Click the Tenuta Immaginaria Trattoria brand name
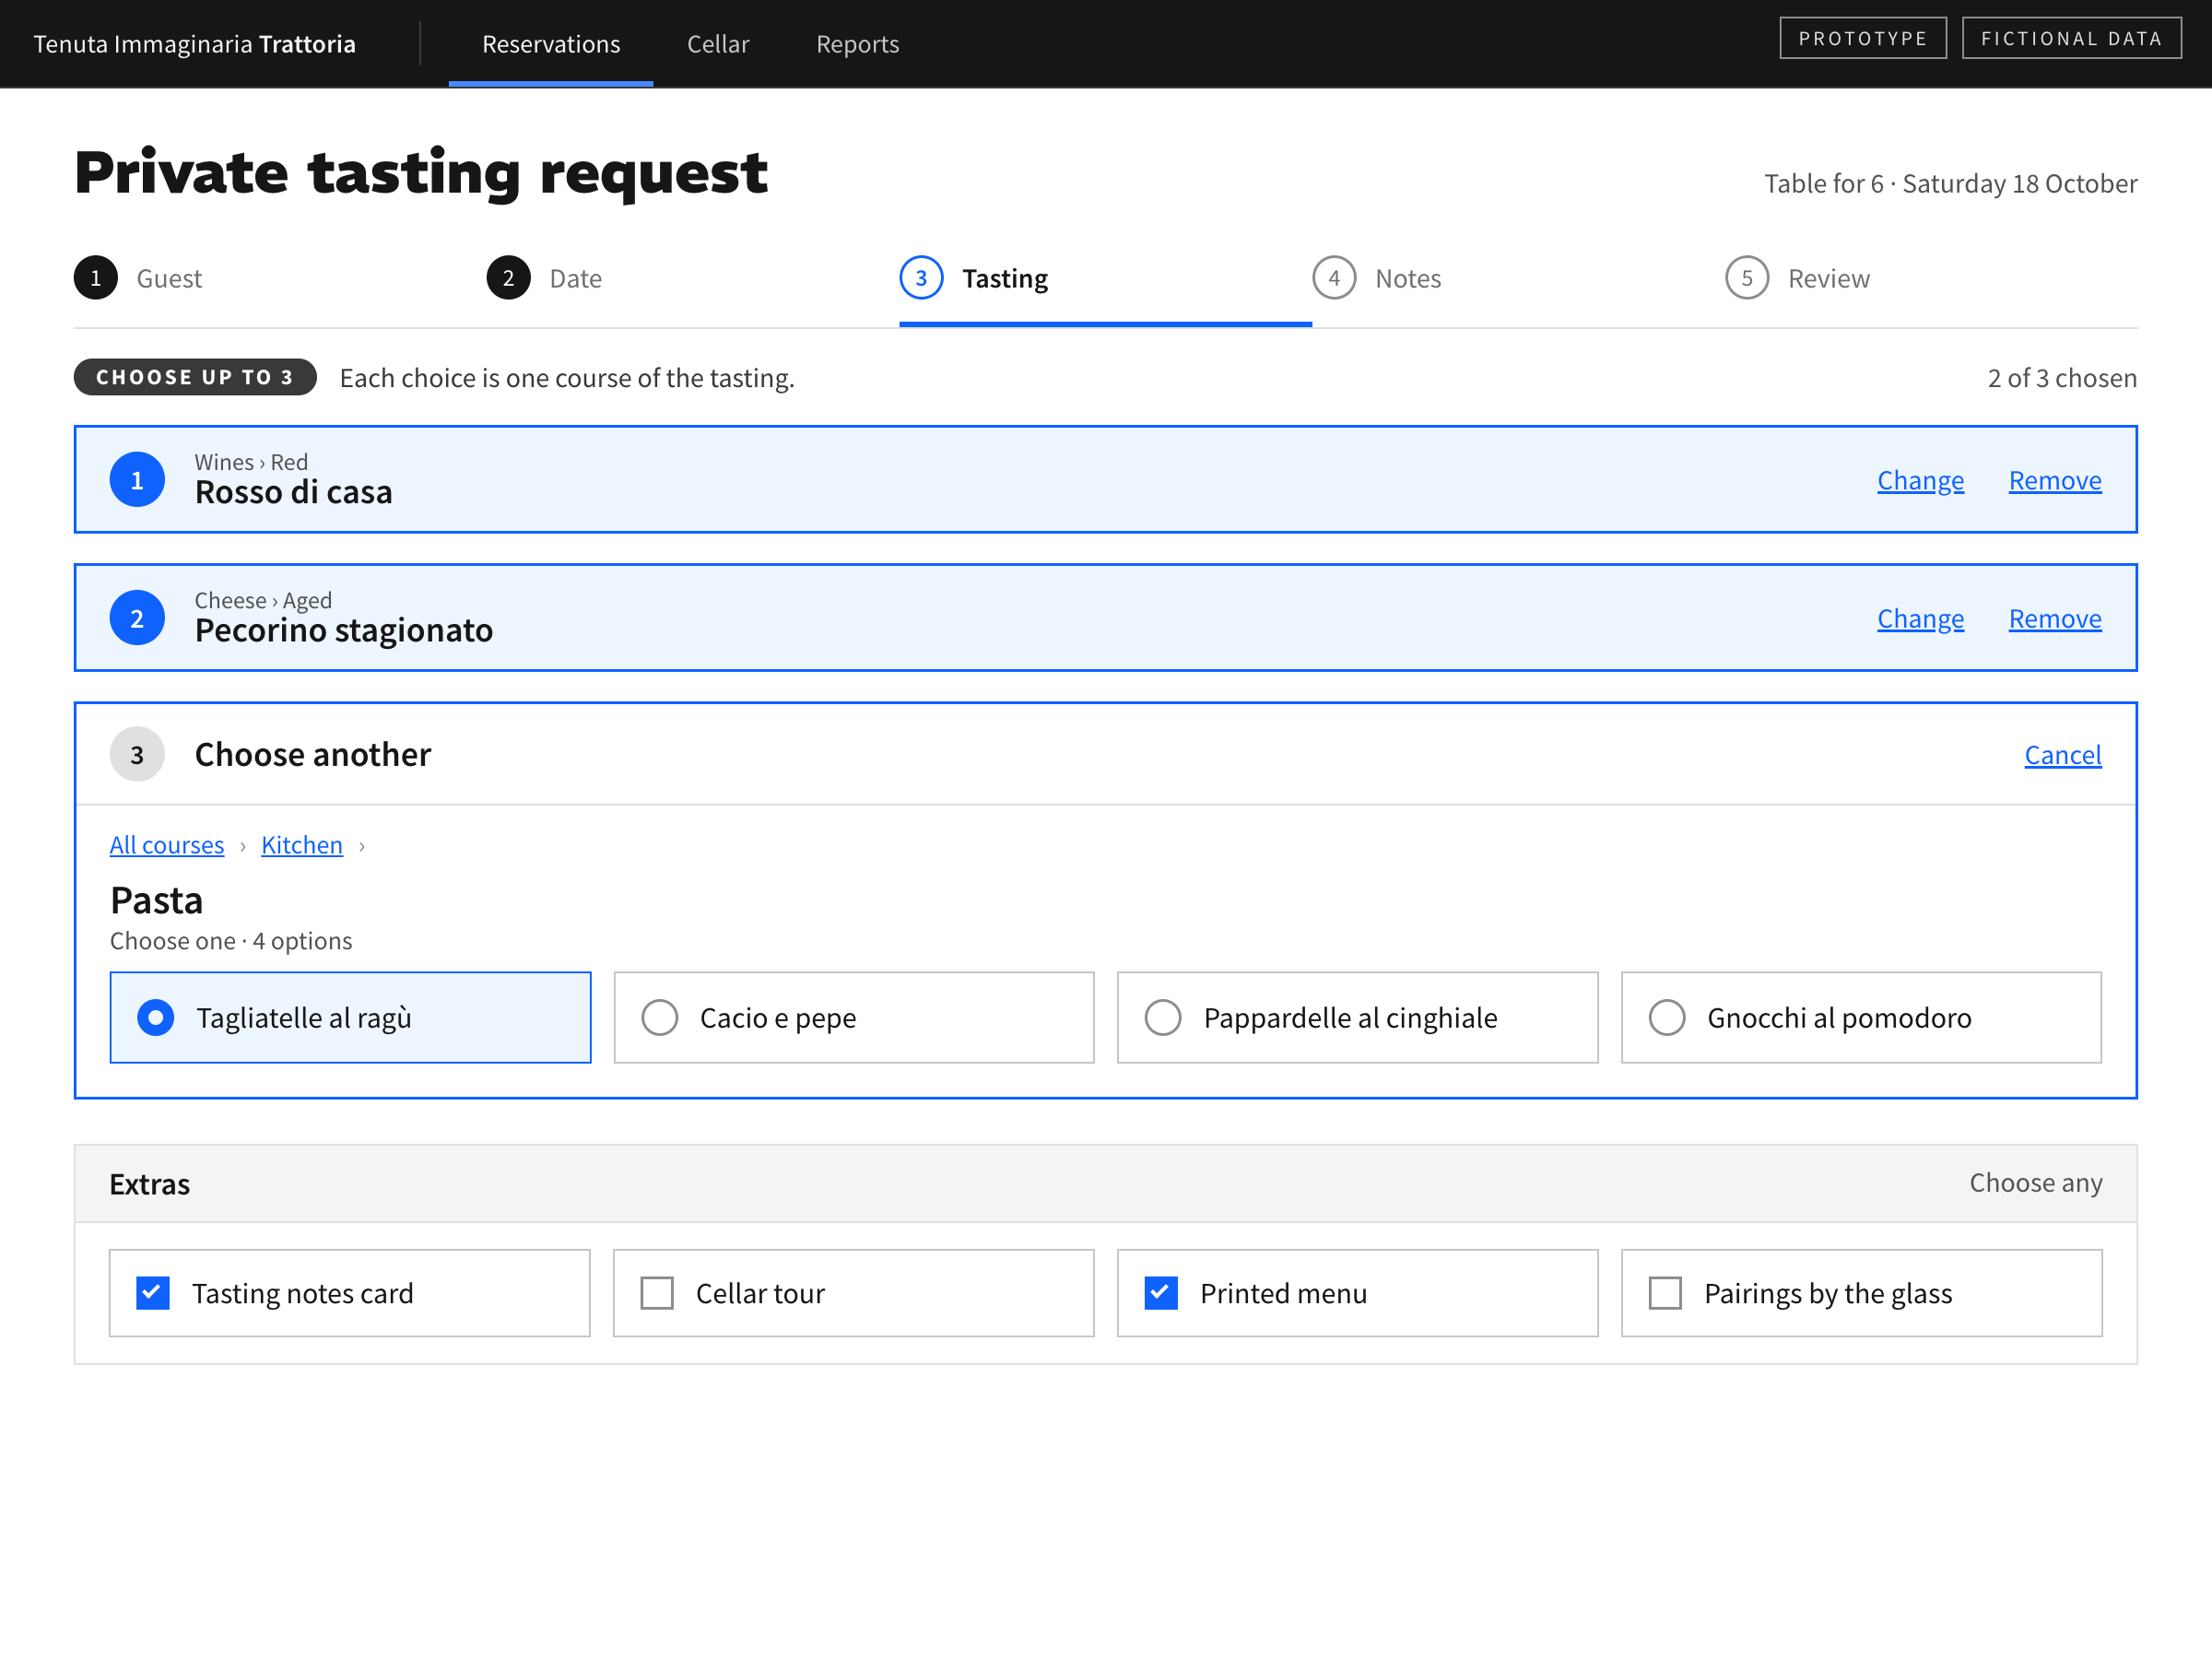 tap(195, 44)
